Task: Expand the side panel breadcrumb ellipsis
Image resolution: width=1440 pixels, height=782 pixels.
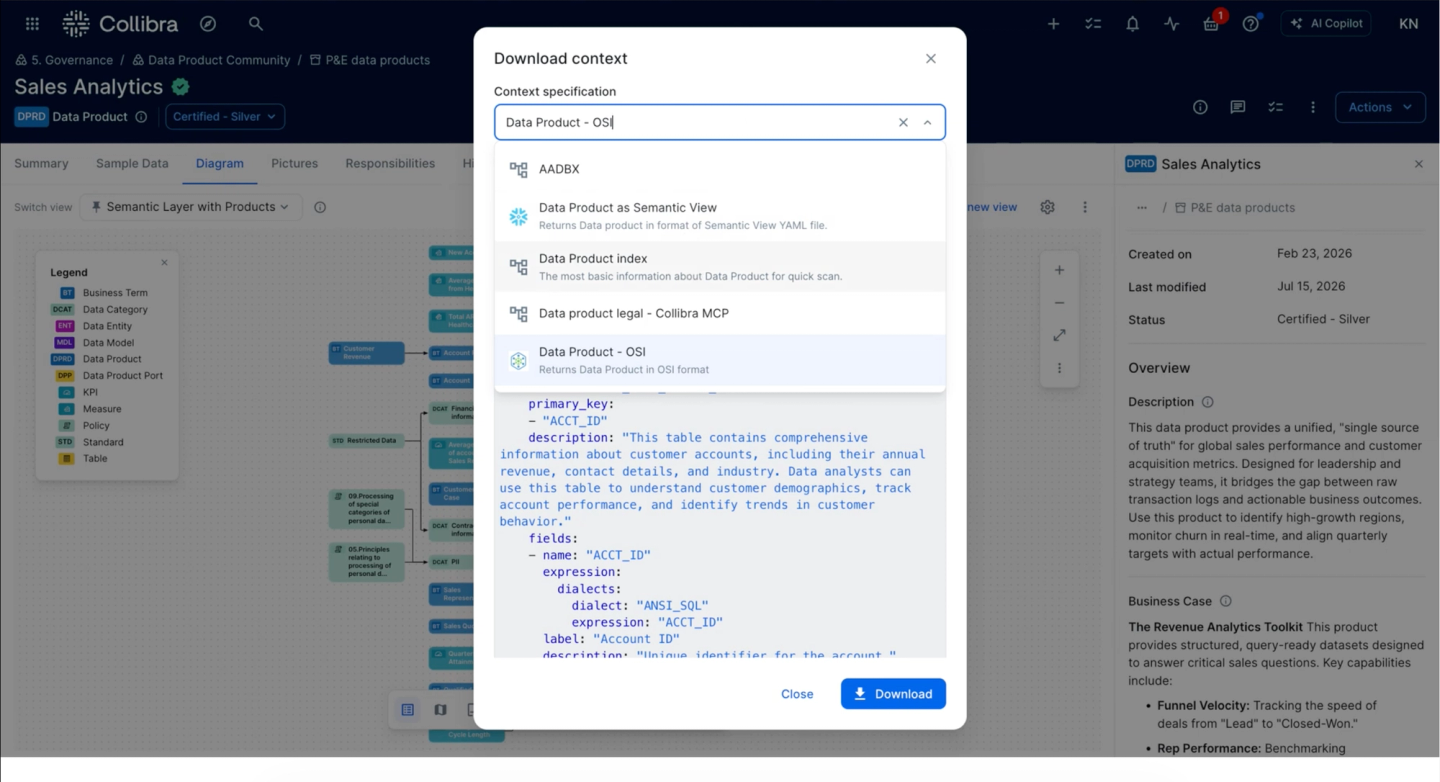Action: 1141,208
